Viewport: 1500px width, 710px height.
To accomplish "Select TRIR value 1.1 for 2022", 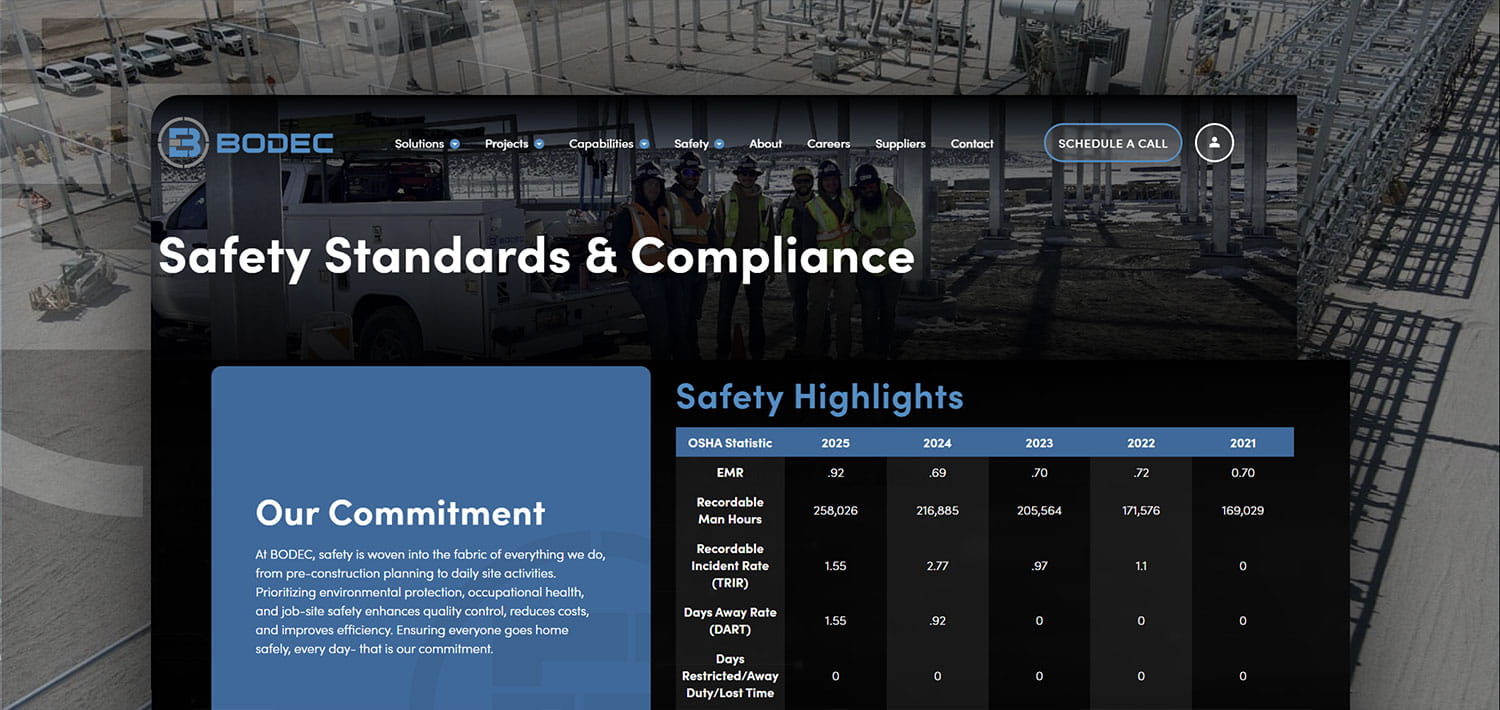I will (1141, 566).
